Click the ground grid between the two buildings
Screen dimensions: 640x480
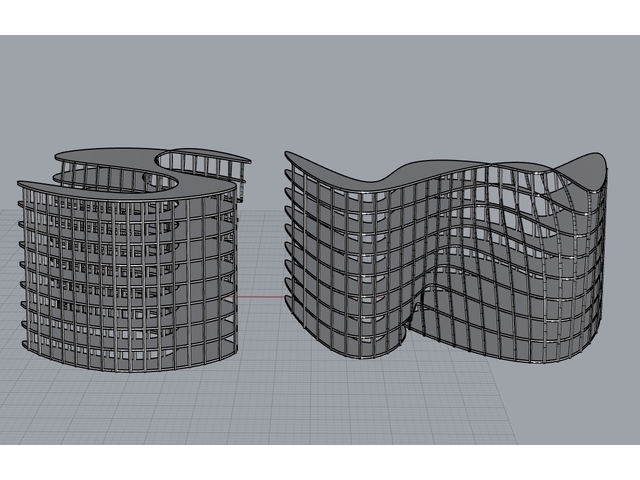(262, 330)
